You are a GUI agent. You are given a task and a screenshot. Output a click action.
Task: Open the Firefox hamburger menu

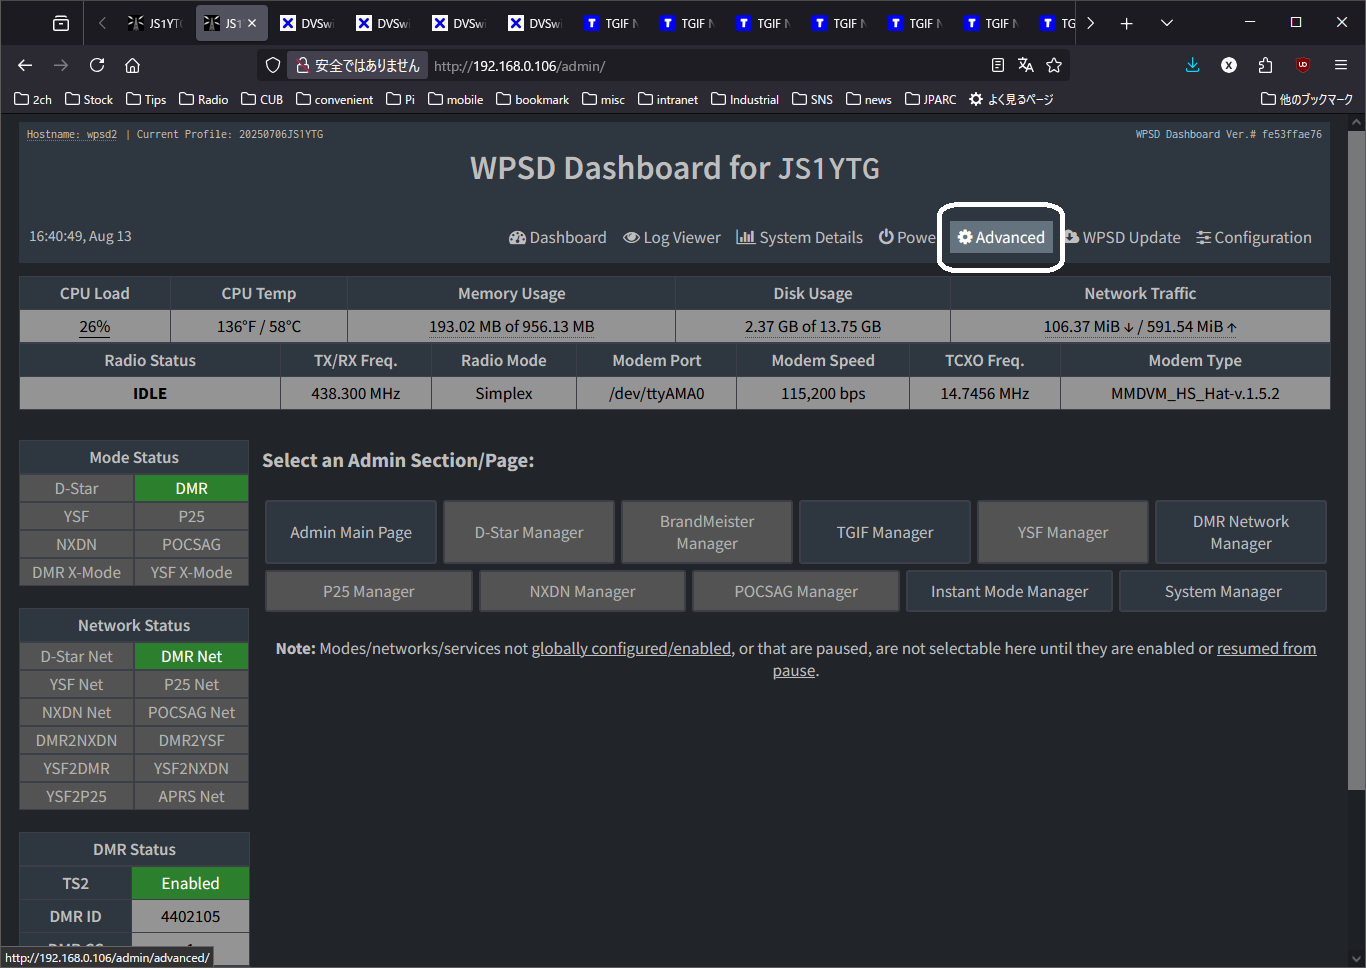pos(1341,65)
